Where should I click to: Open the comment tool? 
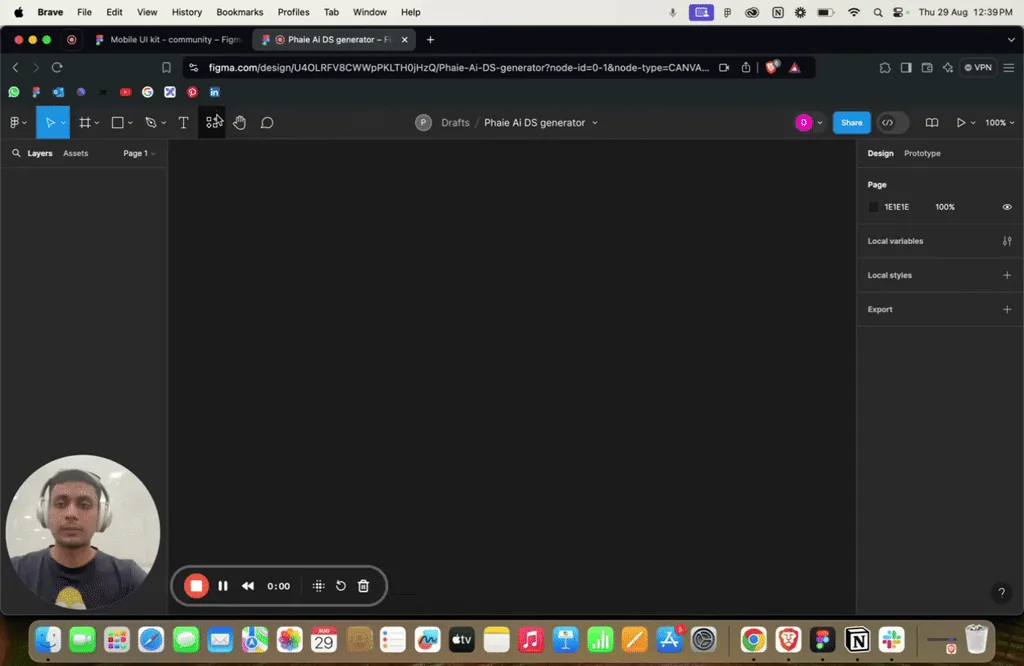click(x=267, y=122)
